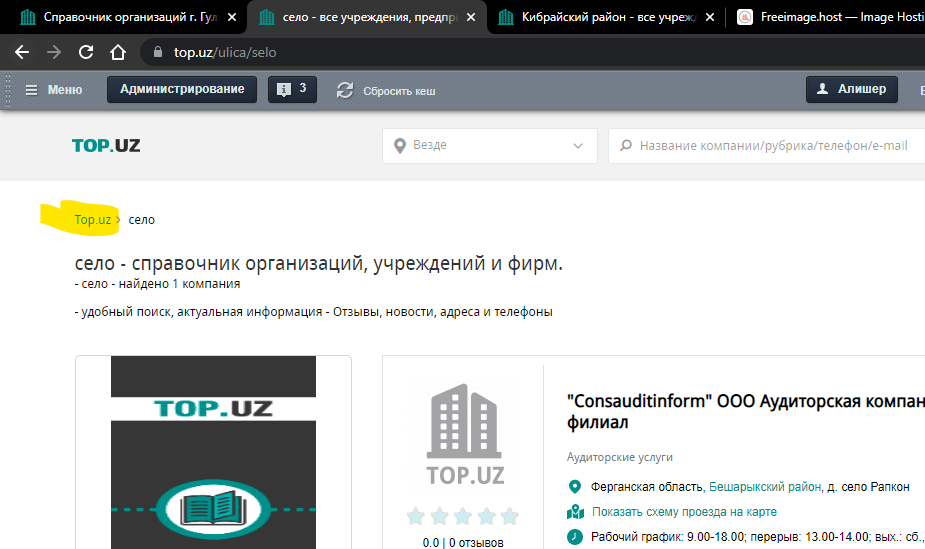Click the fifth rating star
925x549 pixels.
pyautogui.click(x=510, y=516)
